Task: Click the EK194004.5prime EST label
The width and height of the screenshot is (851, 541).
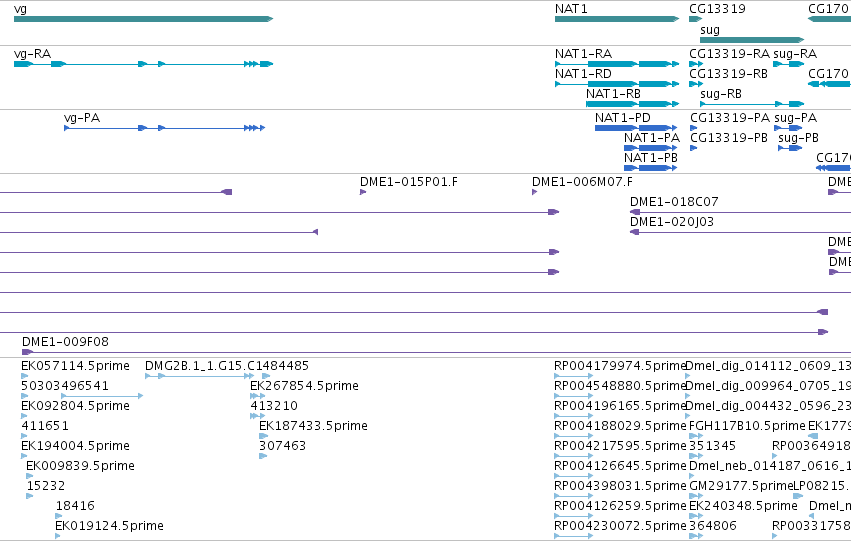Action: 75,446
